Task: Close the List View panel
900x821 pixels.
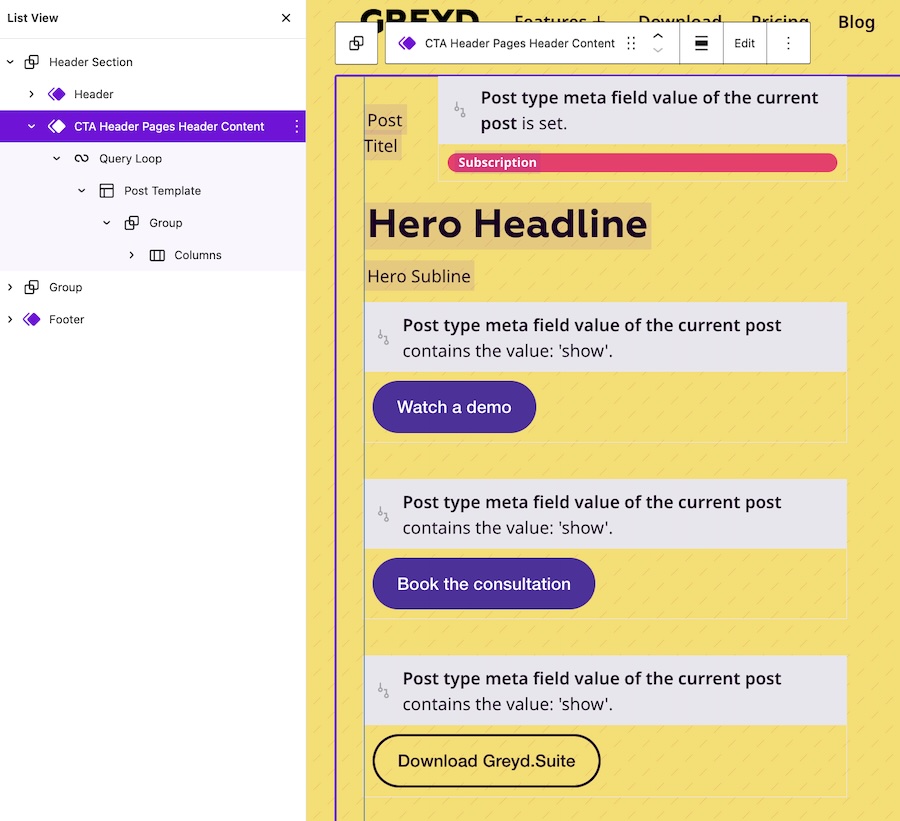Action: pos(286,18)
